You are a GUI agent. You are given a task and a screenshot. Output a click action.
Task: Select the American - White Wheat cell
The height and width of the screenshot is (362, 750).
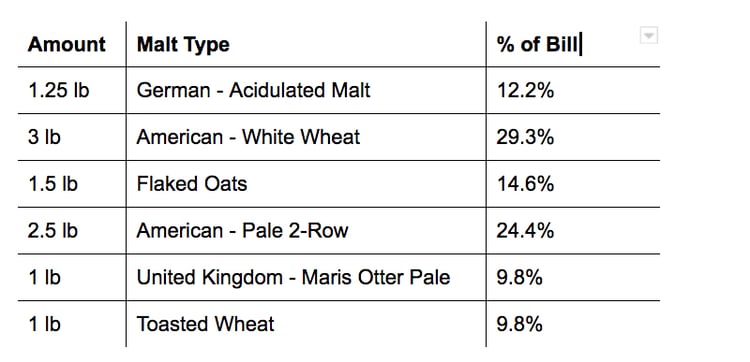(306, 137)
